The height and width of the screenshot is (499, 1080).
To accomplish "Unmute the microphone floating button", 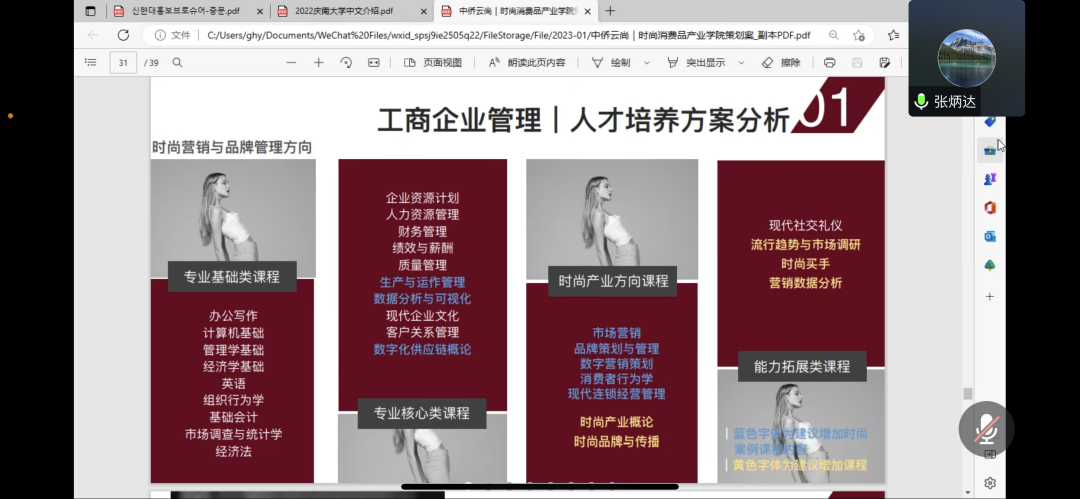I will [986, 429].
